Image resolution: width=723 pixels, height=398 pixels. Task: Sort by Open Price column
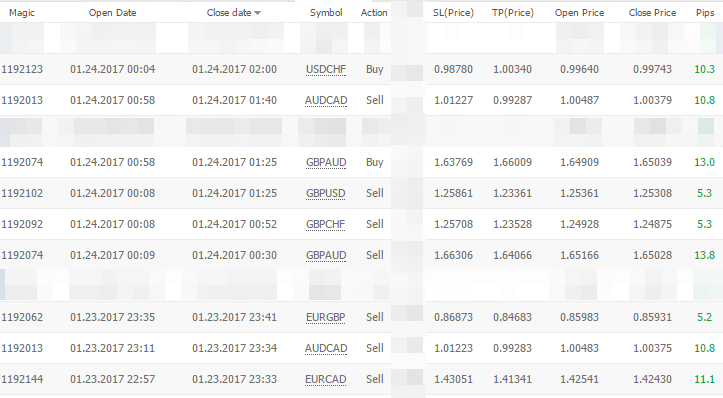click(579, 13)
